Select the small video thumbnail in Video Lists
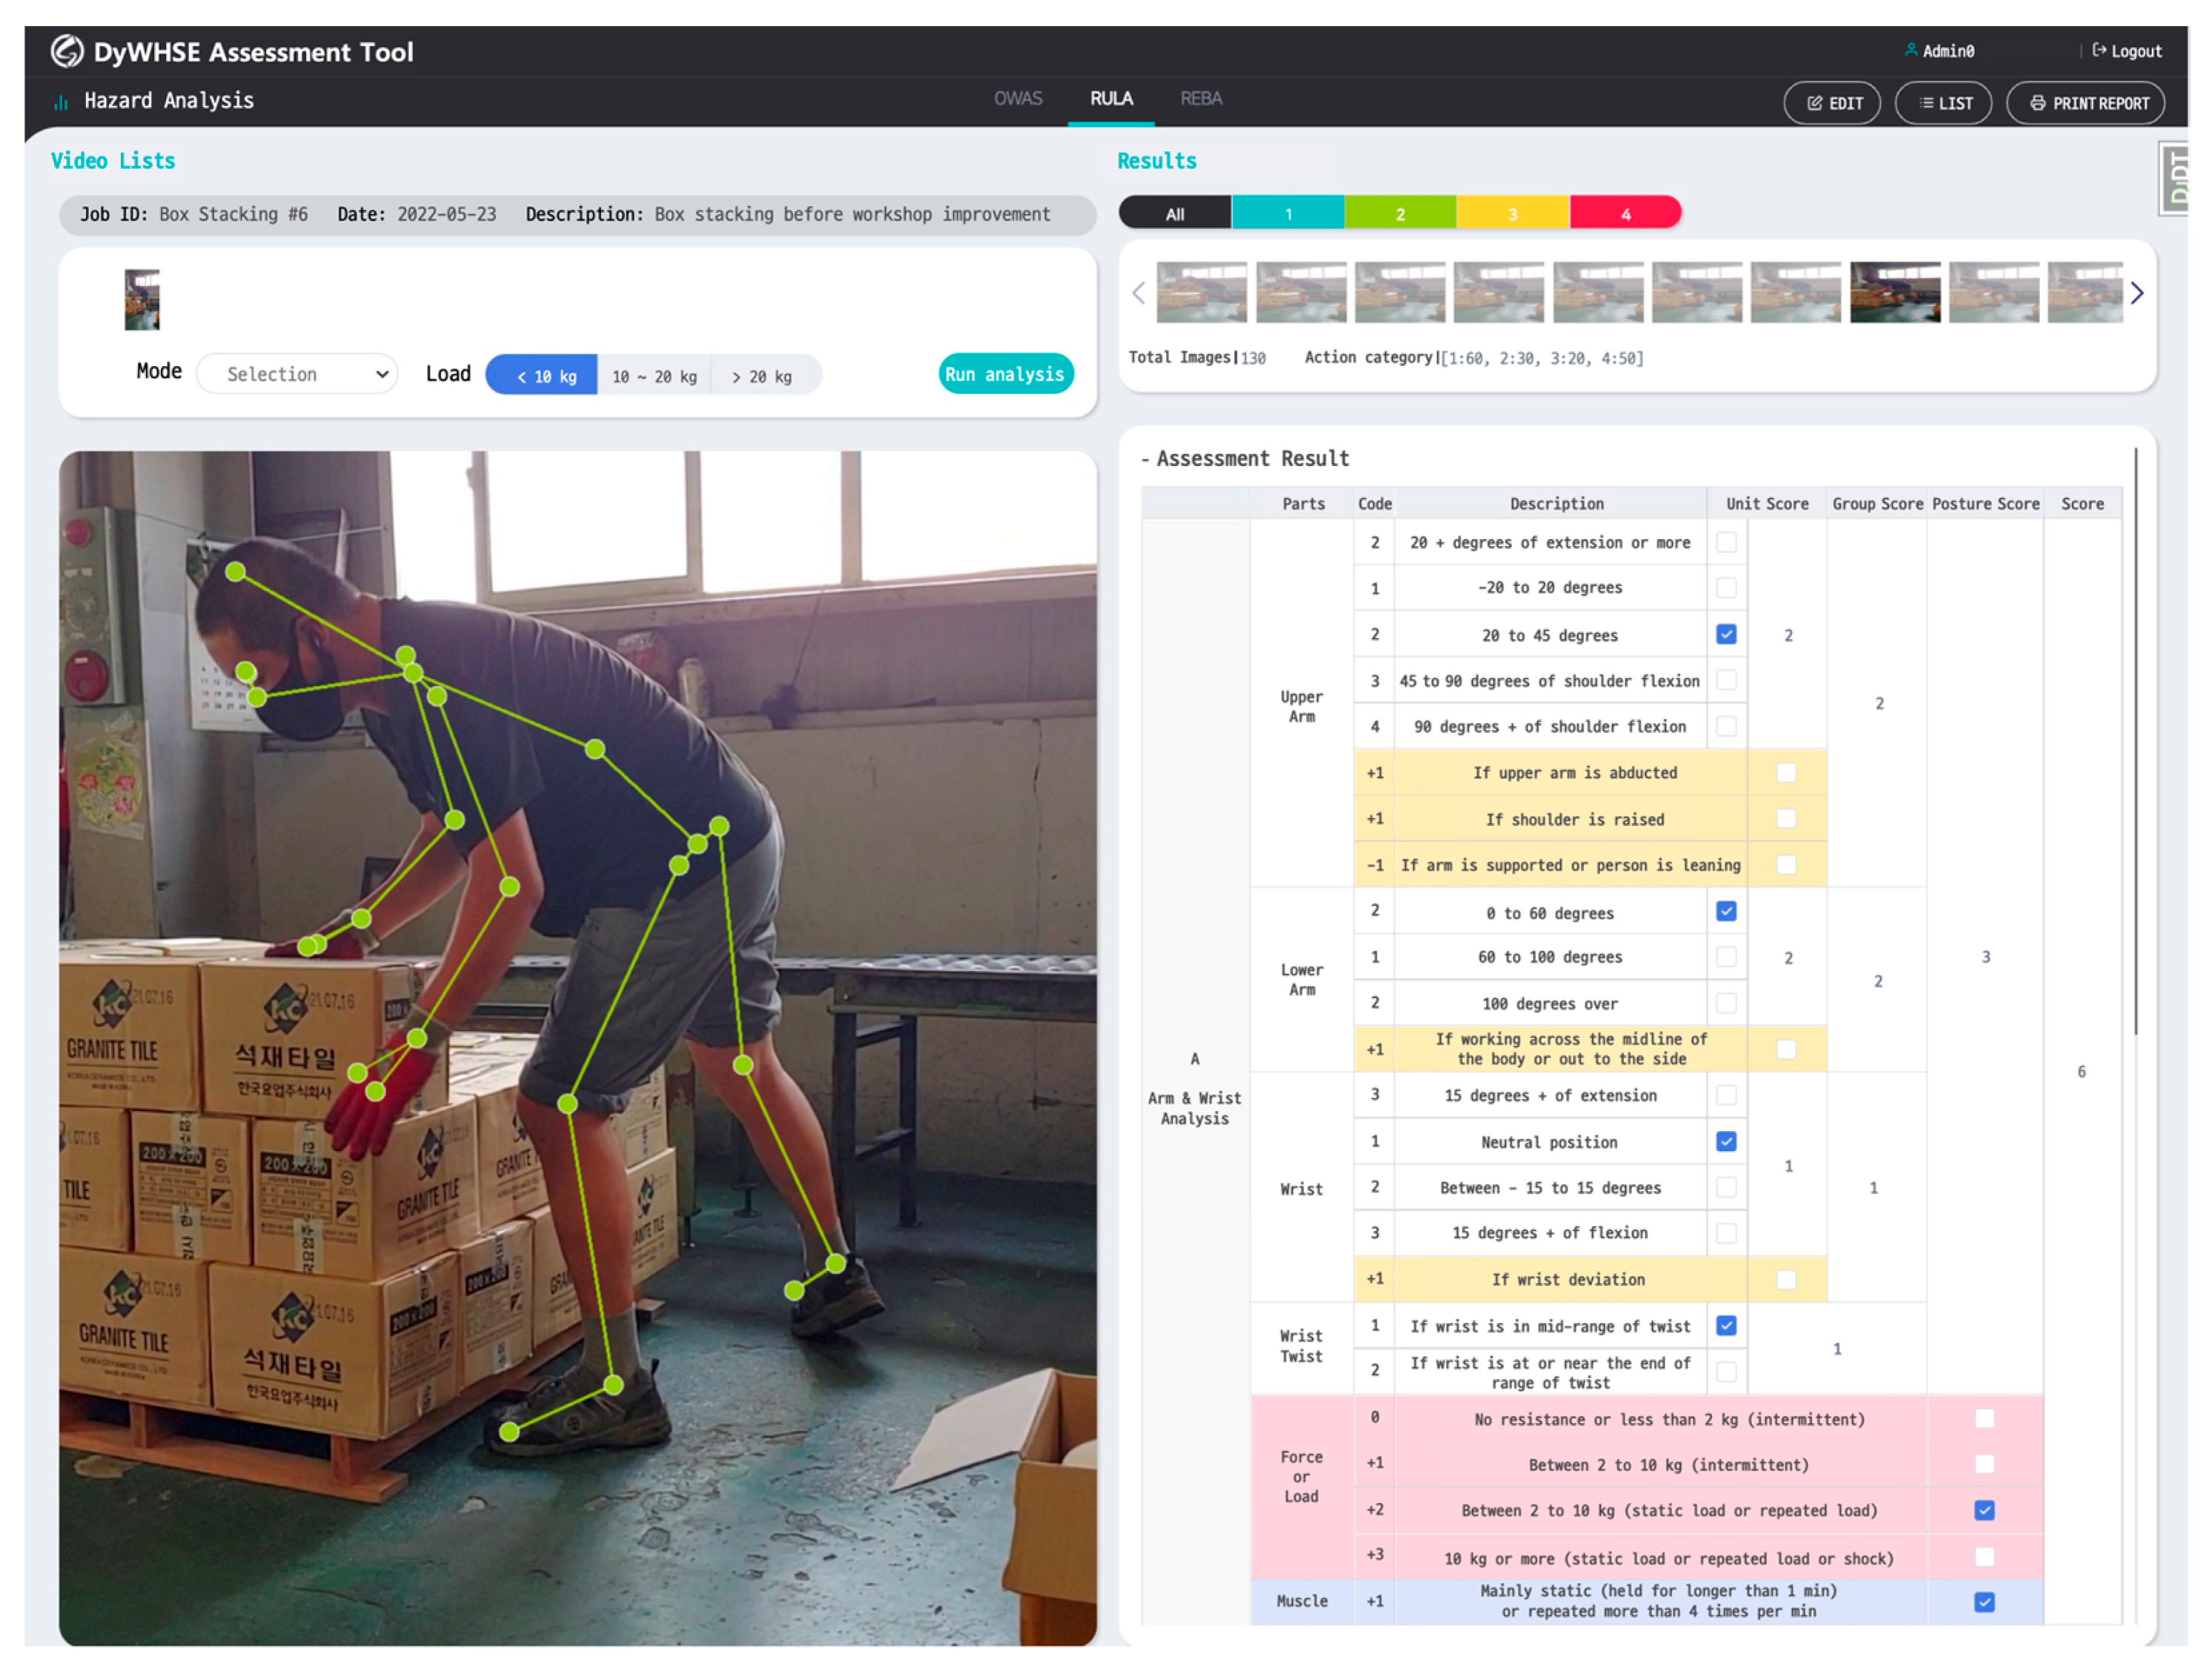 pyautogui.click(x=142, y=299)
